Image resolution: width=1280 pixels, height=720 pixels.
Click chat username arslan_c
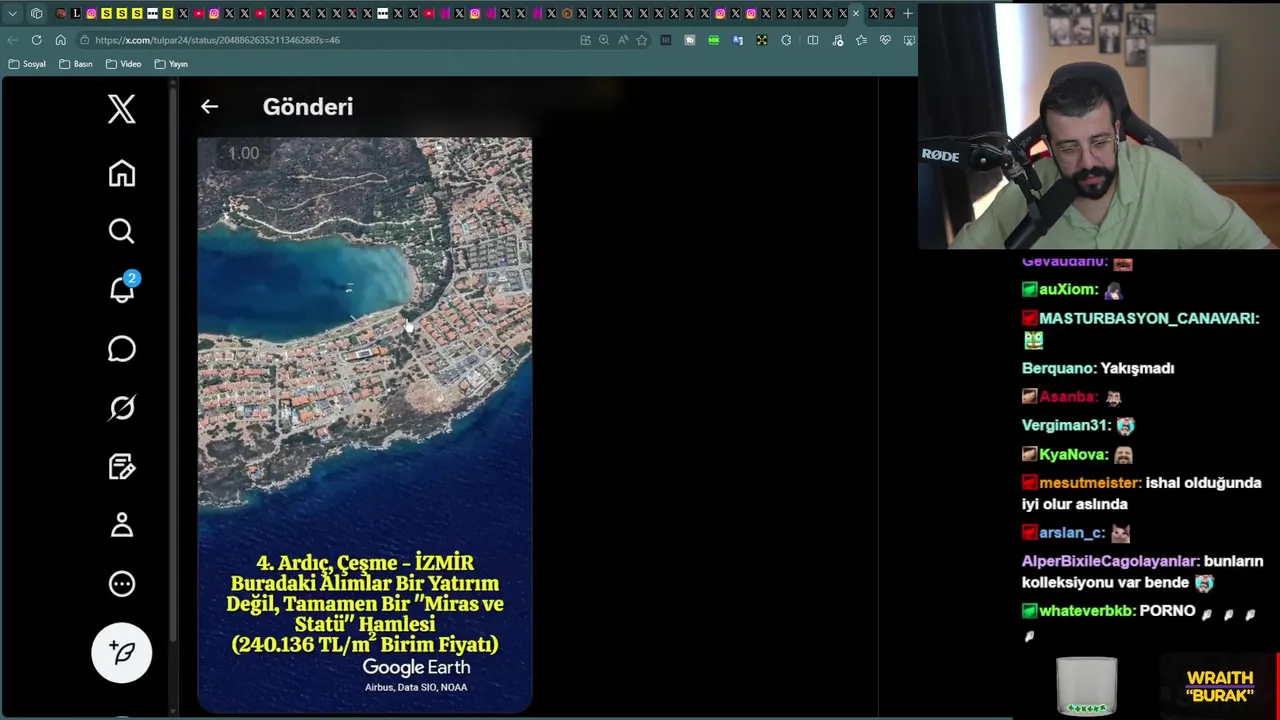[x=1071, y=533]
